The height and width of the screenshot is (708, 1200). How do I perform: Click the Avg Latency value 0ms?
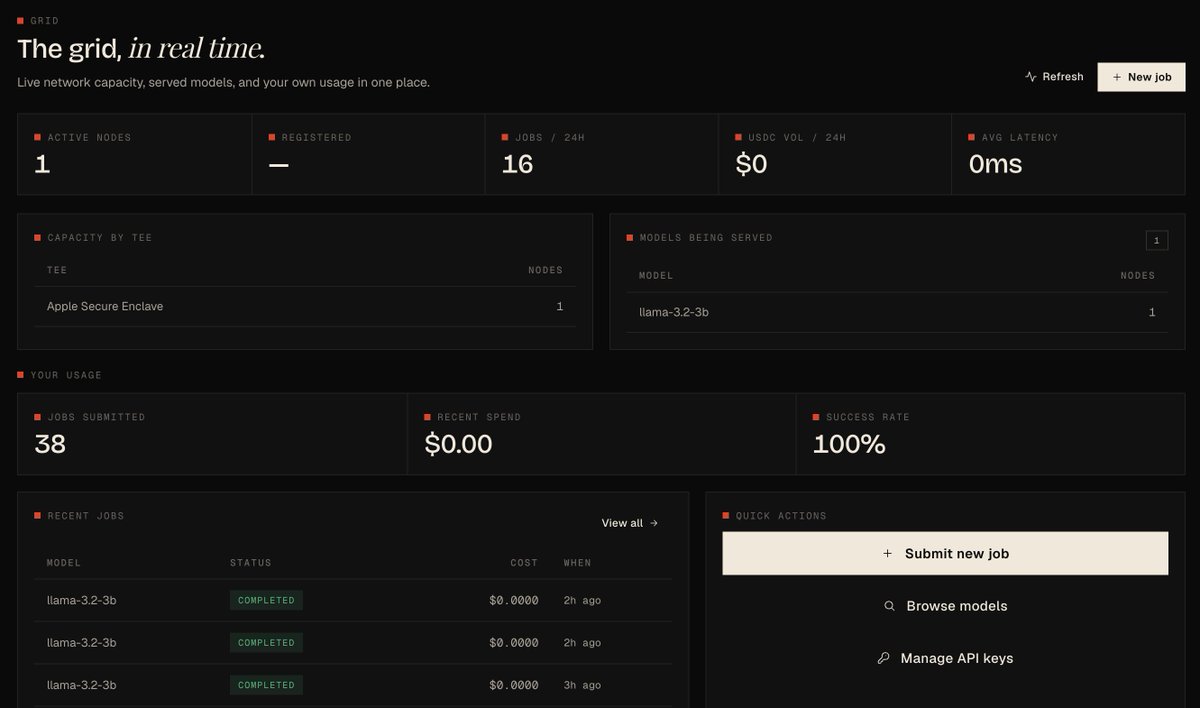[x=995, y=165]
